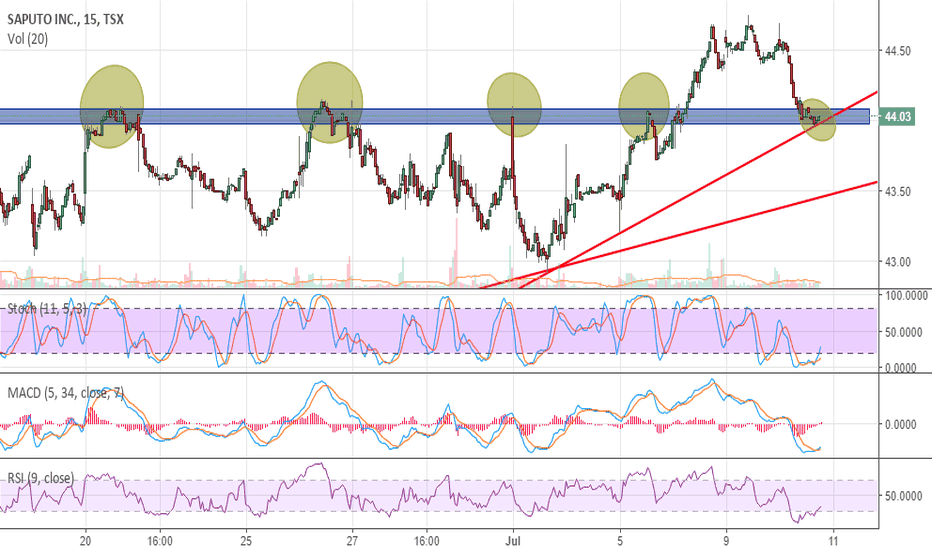Select the blue horizontal resistance zone rectangle
Viewport: 932px width, 550px height.
click(x=434, y=117)
